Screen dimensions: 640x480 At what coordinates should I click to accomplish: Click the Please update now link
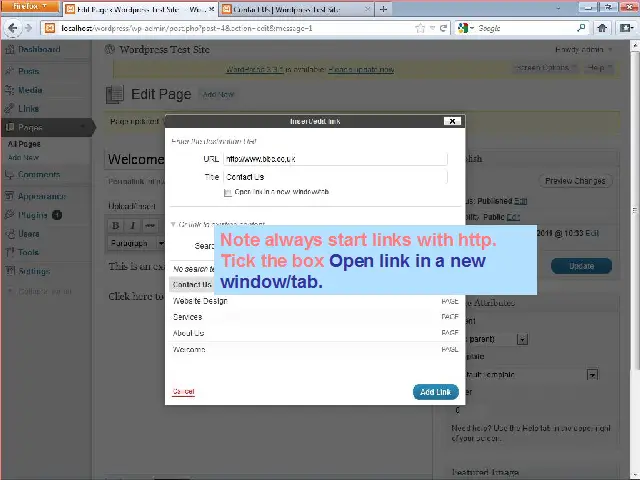coord(361,69)
